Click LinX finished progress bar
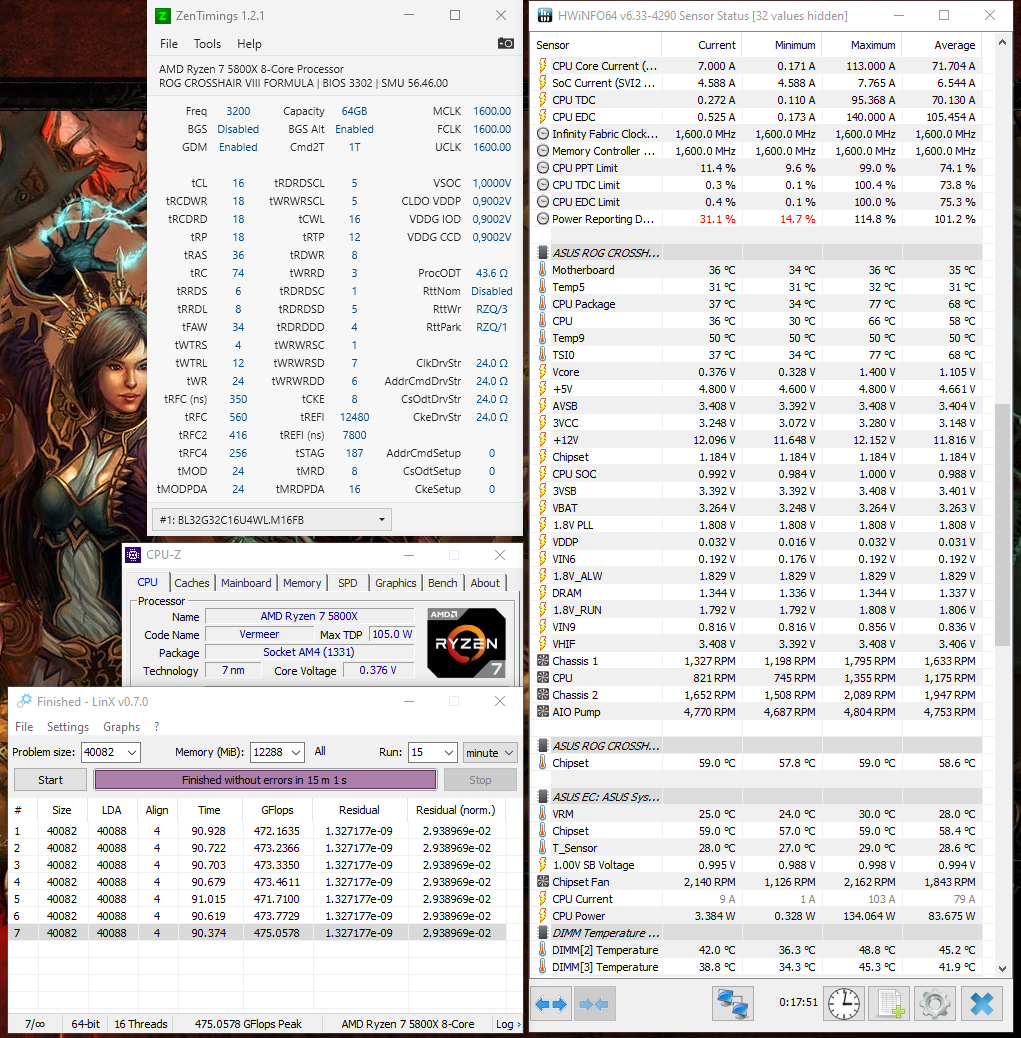The height and width of the screenshot is (1038, 1021). 265,780
